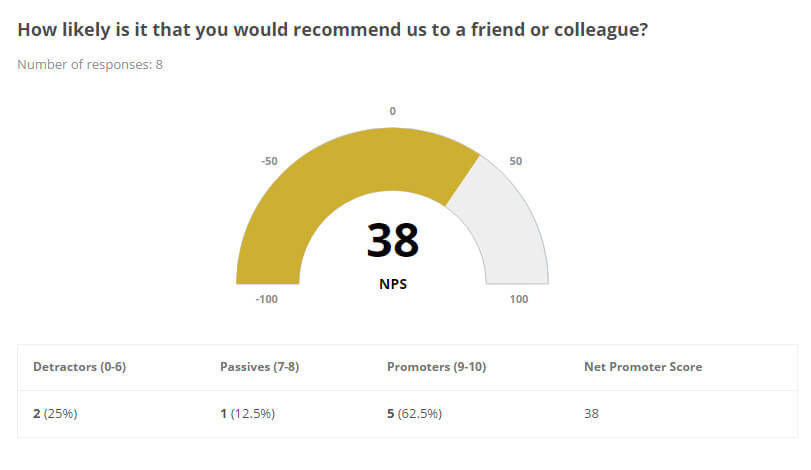The height and width of the screenshot is (470, 811).
Task: Click the 38 value in table
Action: pyautogui.click(x=591, y=413)
